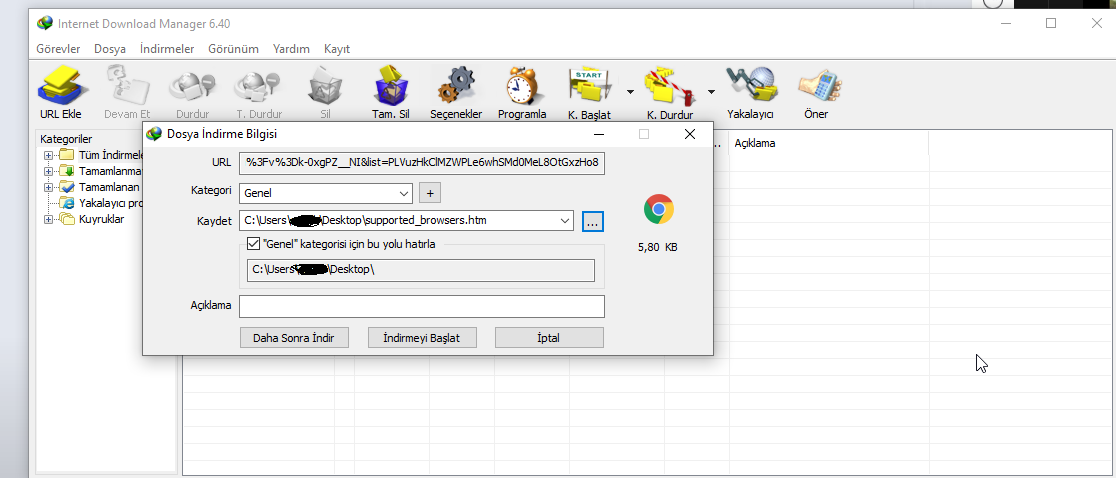This screenshot has width=1116, height=478.
Task: Click the Dosya İndirme Bilgisi title icon
Action: 154,134
